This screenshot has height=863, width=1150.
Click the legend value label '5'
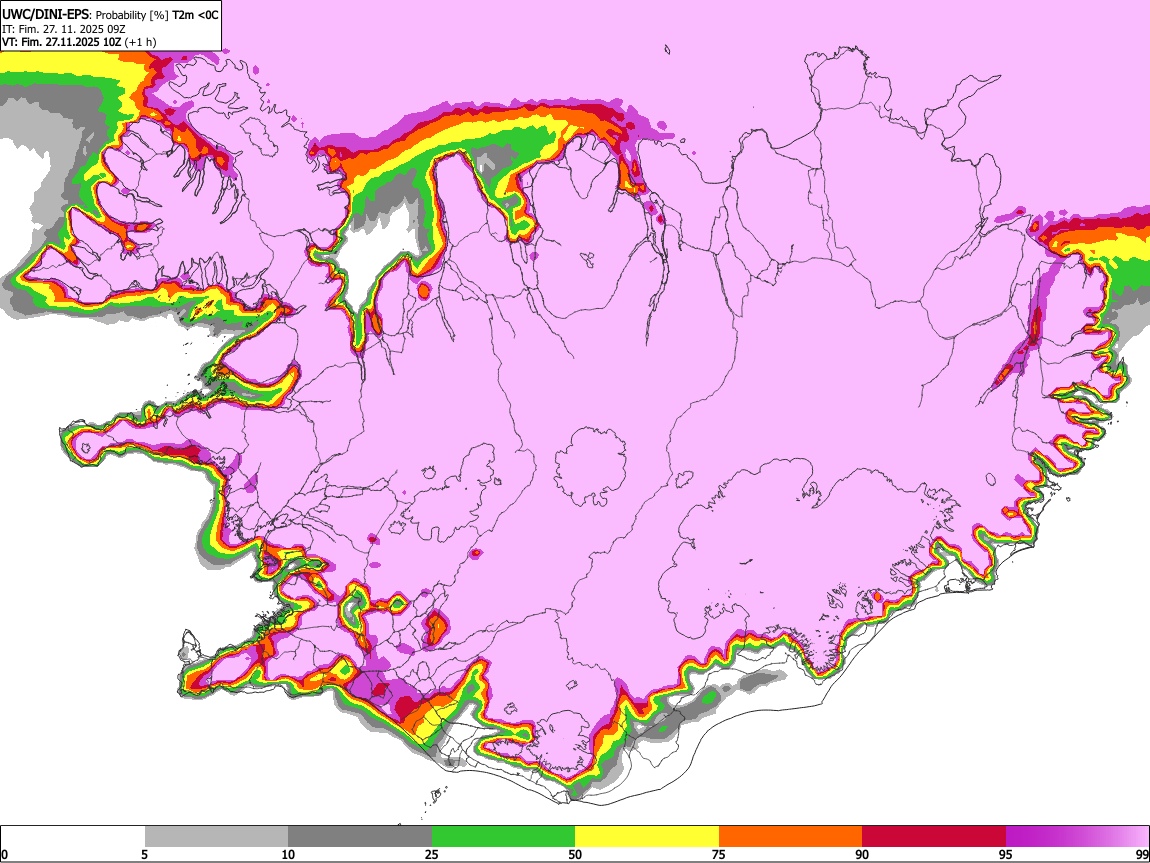(144, 854)
